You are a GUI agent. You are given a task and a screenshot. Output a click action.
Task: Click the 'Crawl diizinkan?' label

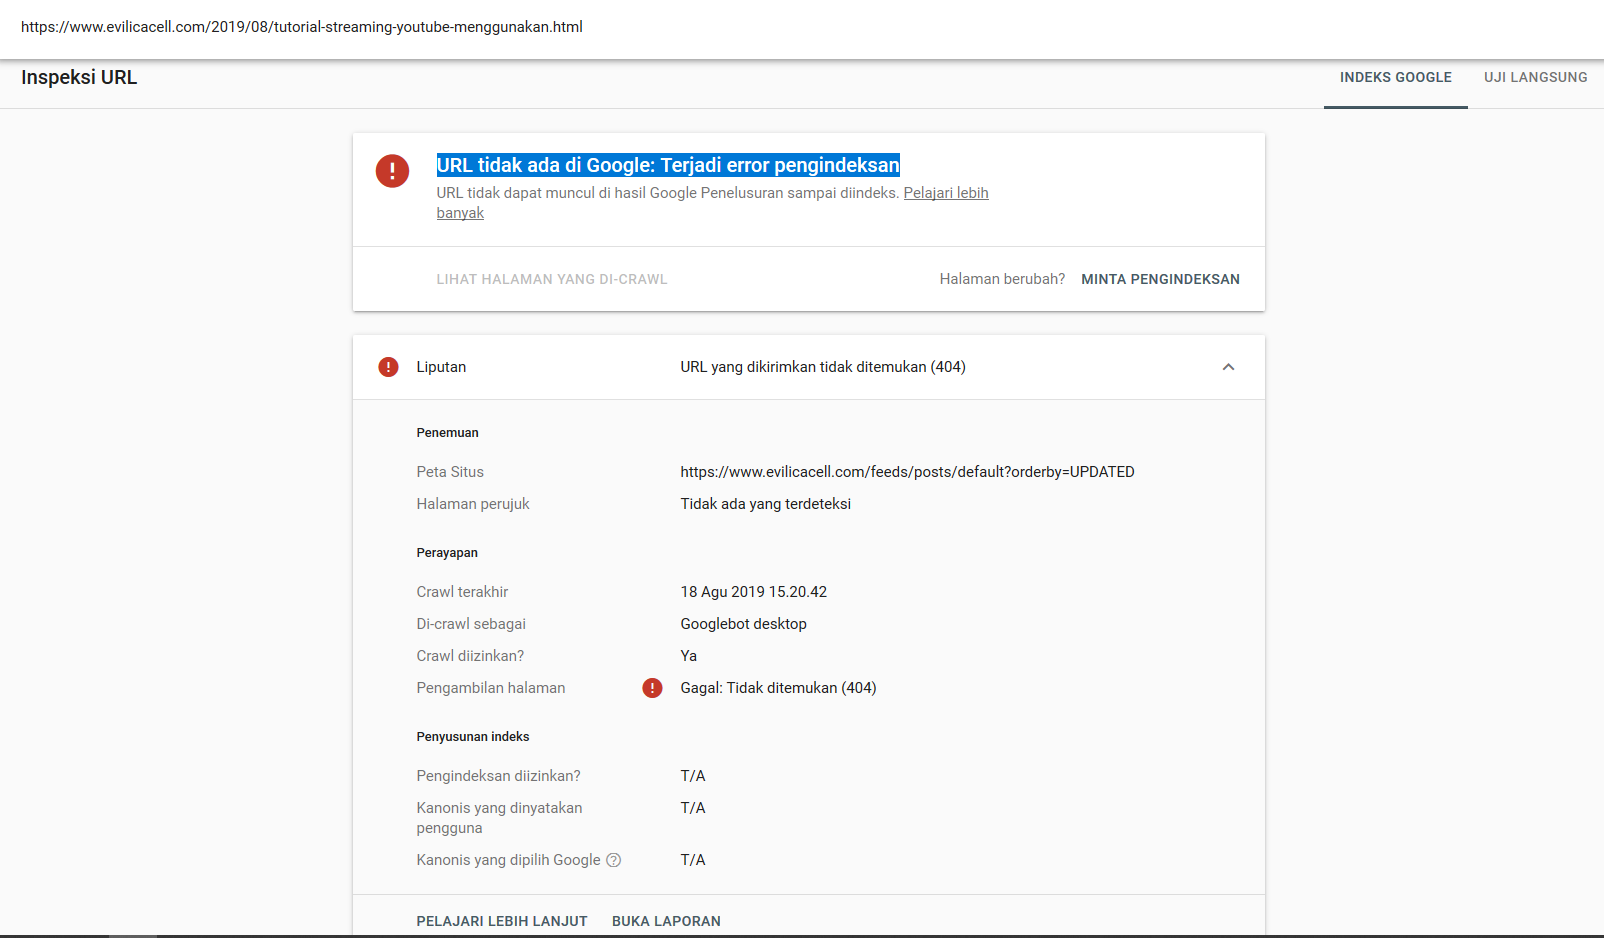470,656
